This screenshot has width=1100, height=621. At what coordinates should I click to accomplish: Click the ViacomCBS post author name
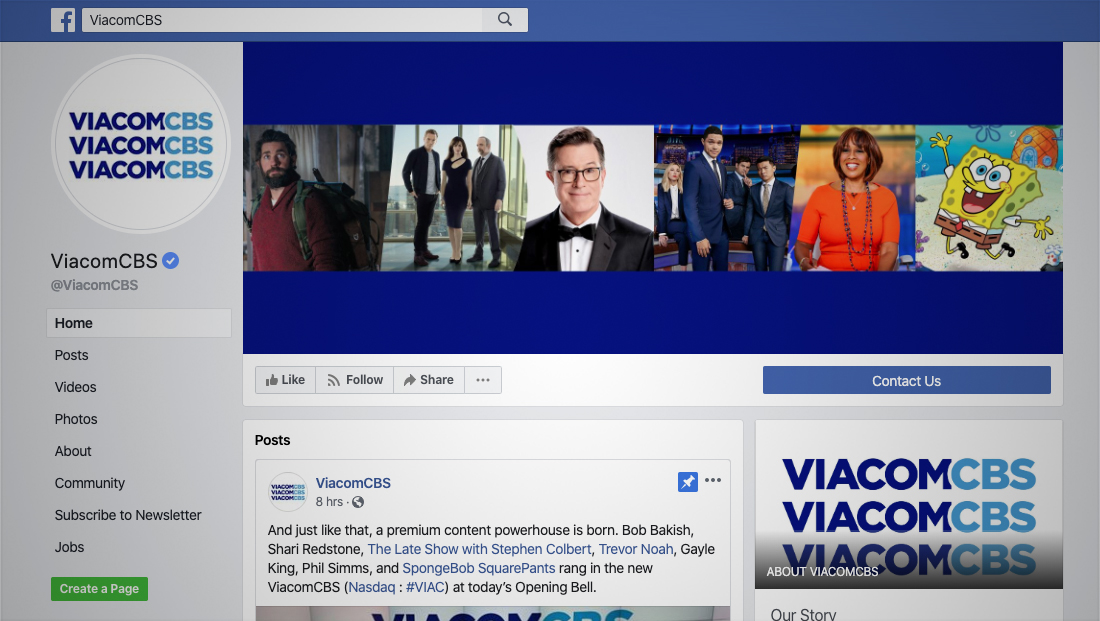pos(353,483)
